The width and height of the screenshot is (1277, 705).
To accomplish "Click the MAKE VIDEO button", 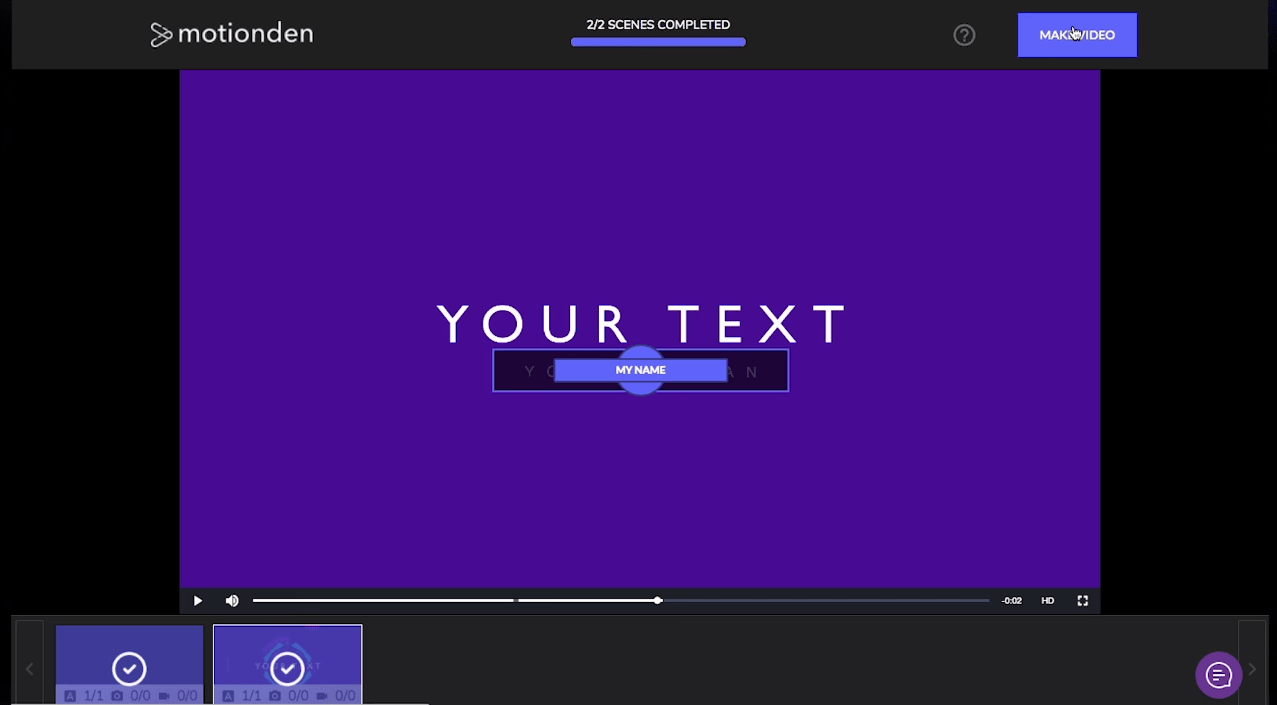I will tap(1076, 34).
